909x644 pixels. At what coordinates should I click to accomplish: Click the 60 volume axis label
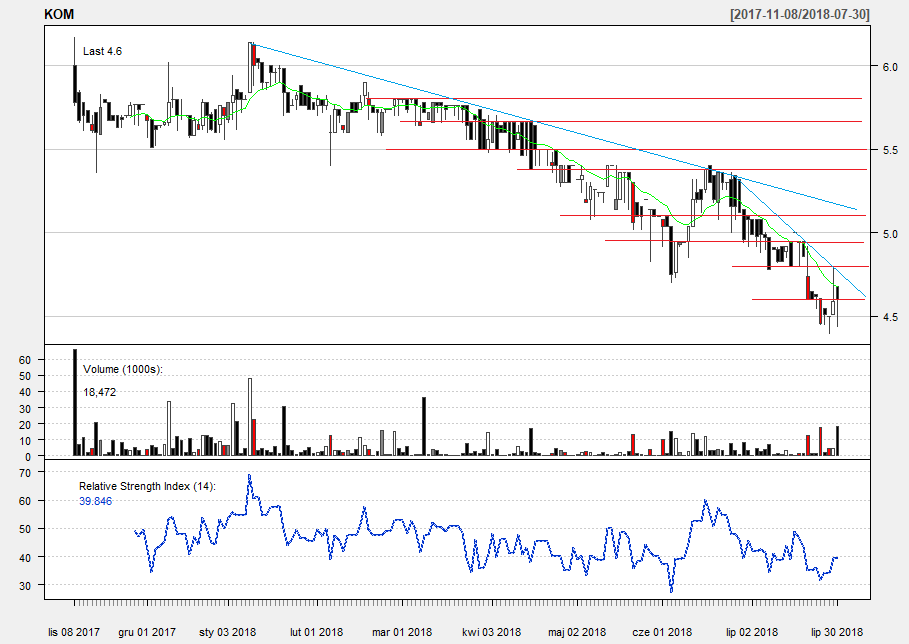[x=24, y=360]
